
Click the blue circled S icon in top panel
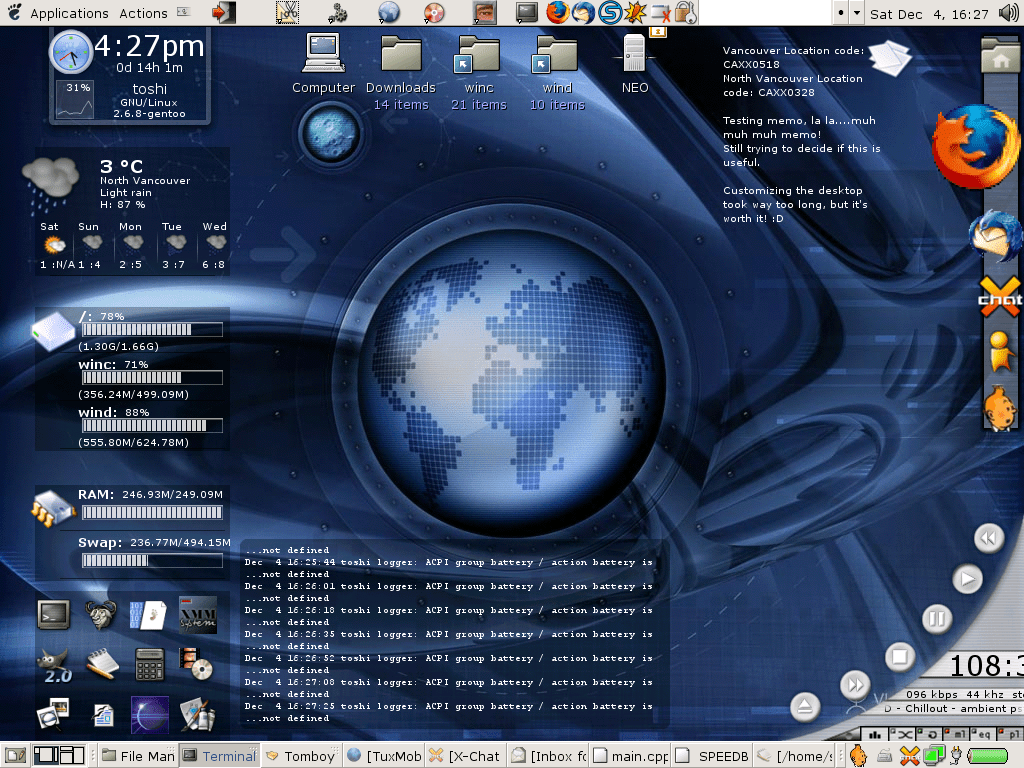[609, 12]
